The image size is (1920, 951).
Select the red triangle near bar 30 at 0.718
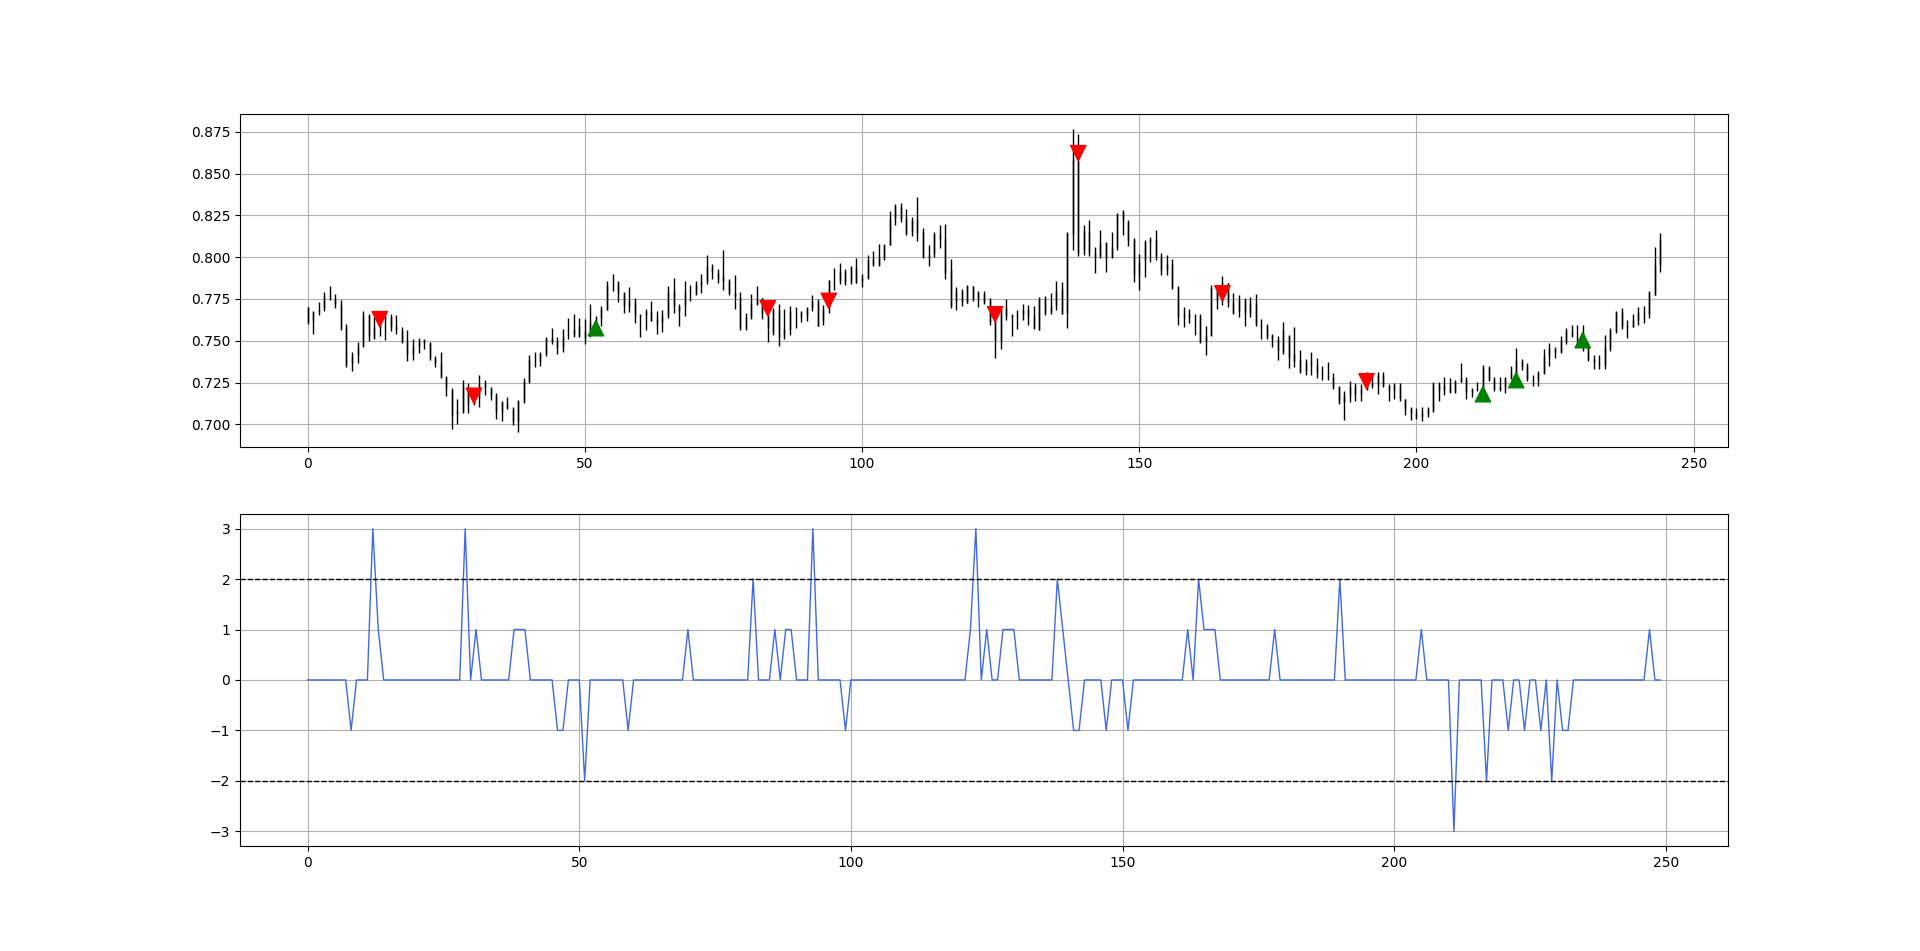tap(474, 395)
